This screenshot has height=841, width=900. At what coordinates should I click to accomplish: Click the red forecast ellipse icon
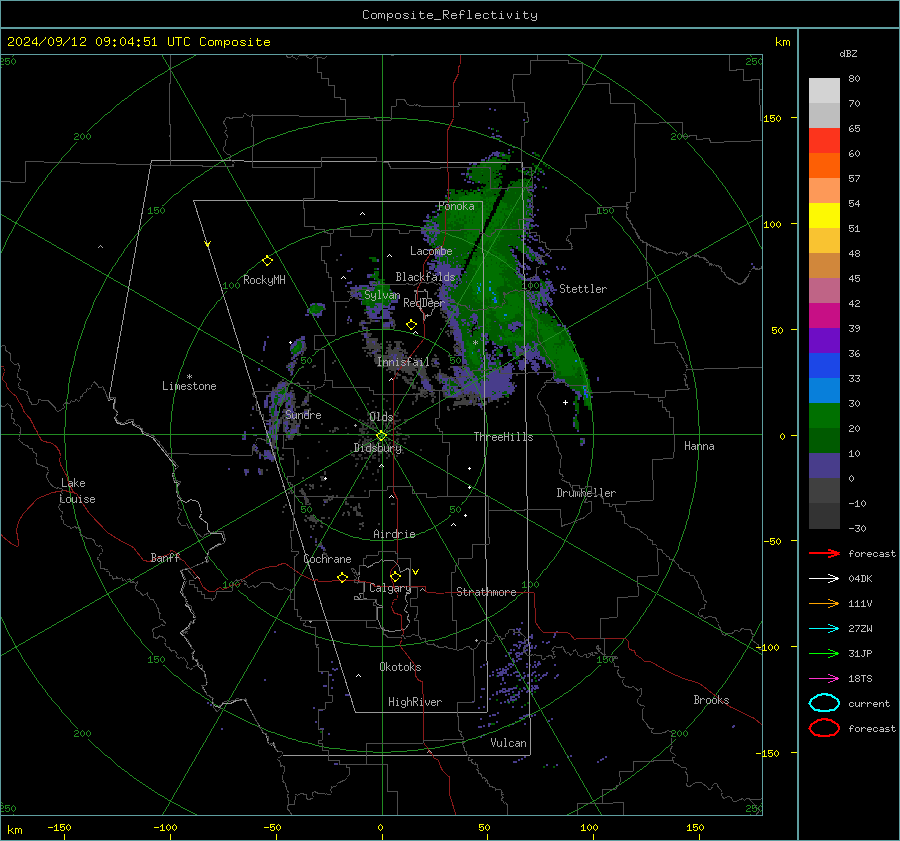824,728
